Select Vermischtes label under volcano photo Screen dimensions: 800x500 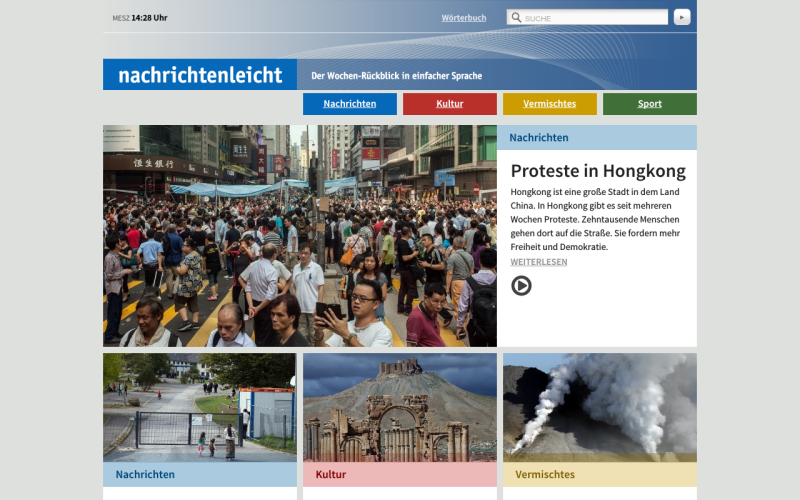(x=545, y=474)
